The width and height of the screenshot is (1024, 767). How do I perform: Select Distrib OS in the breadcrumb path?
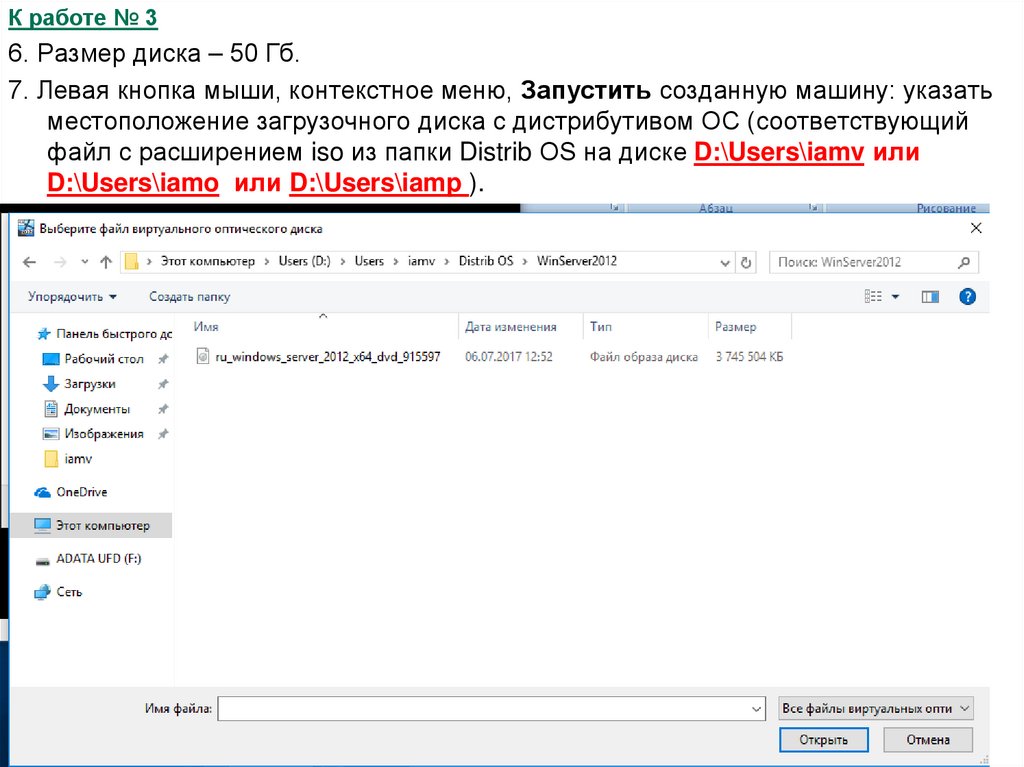coord(485,261)
